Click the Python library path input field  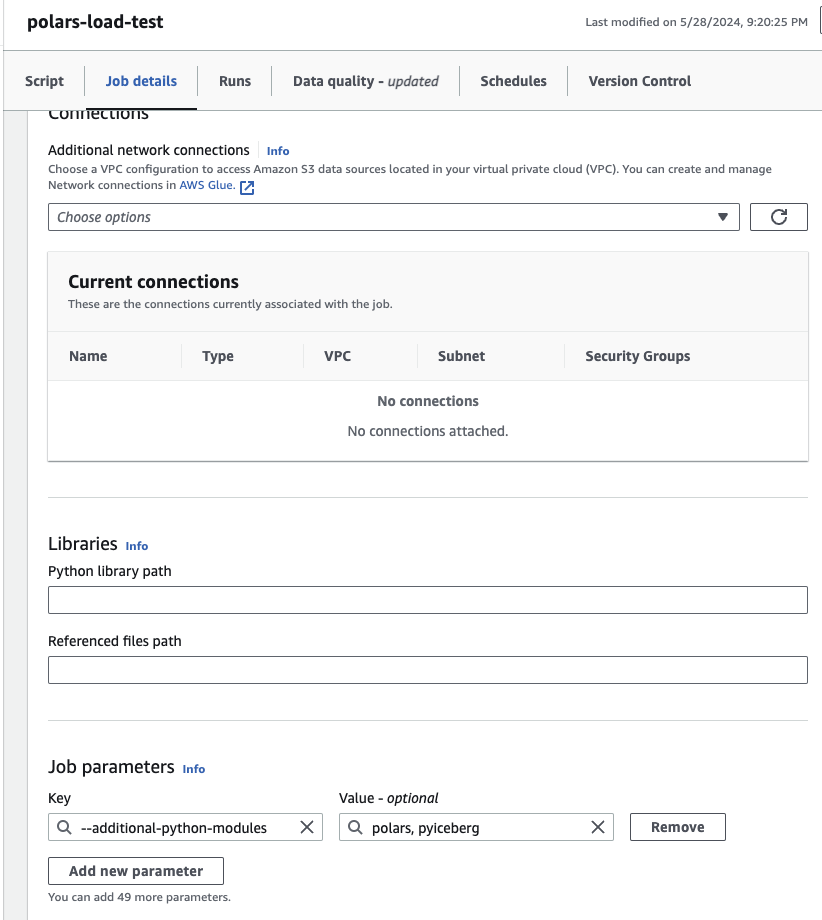(x=428, y=599)
